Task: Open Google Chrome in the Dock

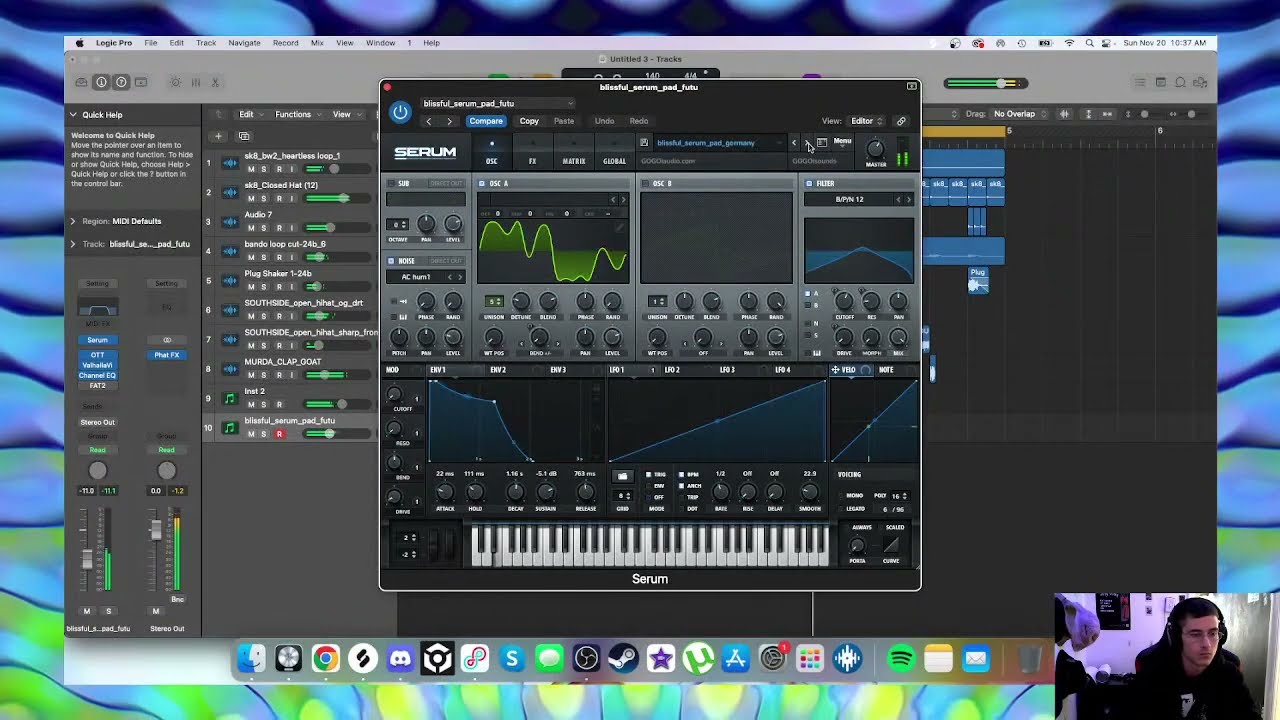Action: pyautogui.click(x=325, y=658)
